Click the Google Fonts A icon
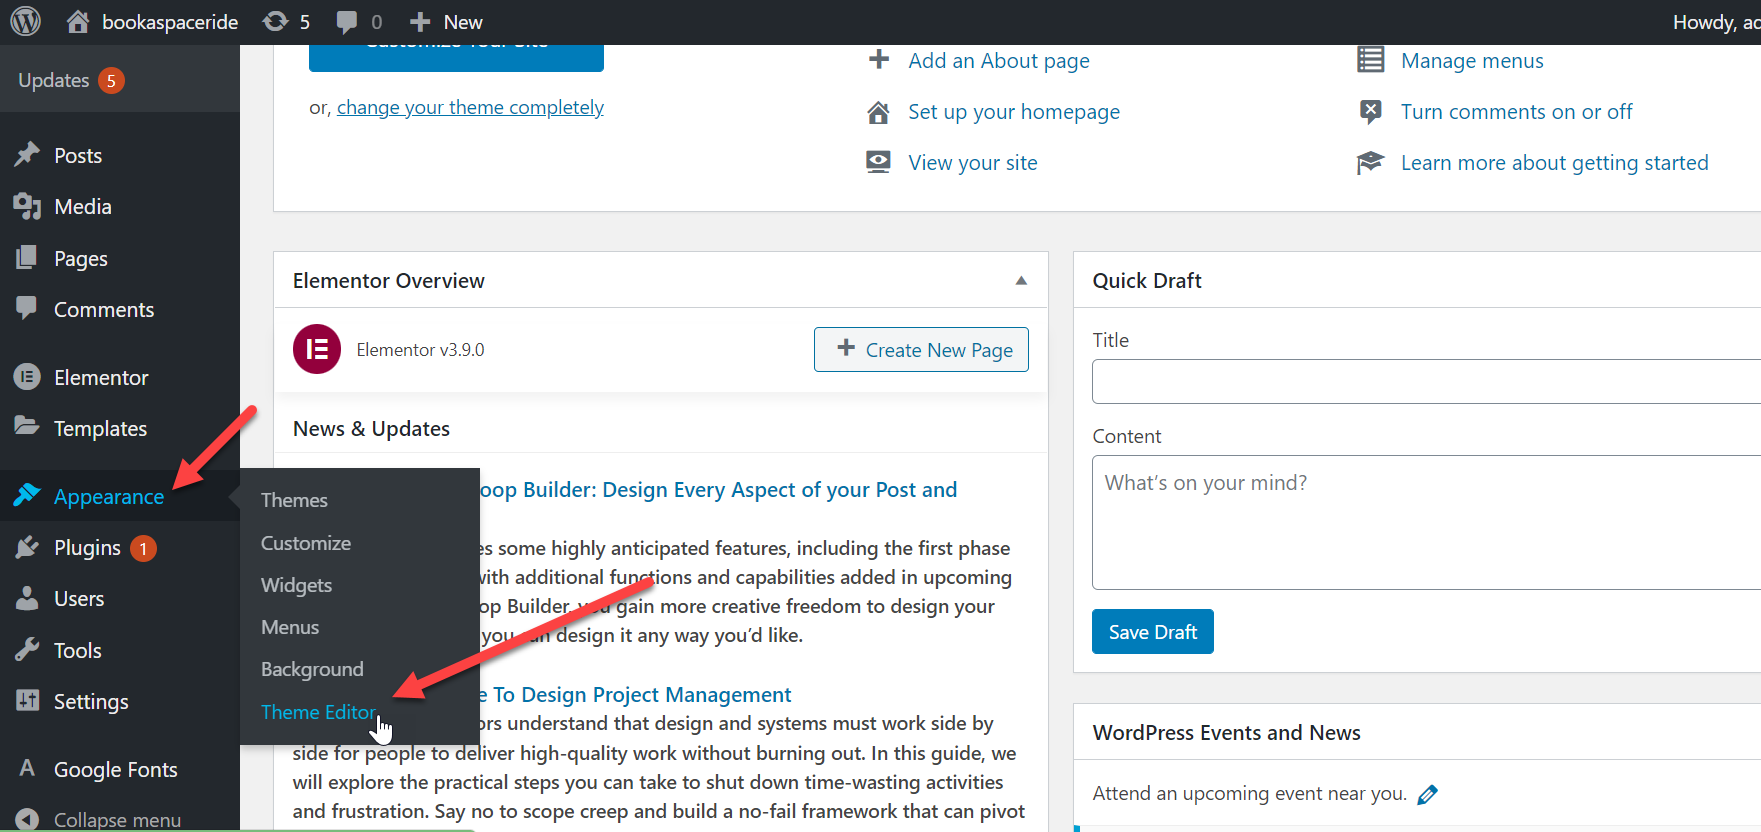1761x832 pixels. [x=27, y=768]
